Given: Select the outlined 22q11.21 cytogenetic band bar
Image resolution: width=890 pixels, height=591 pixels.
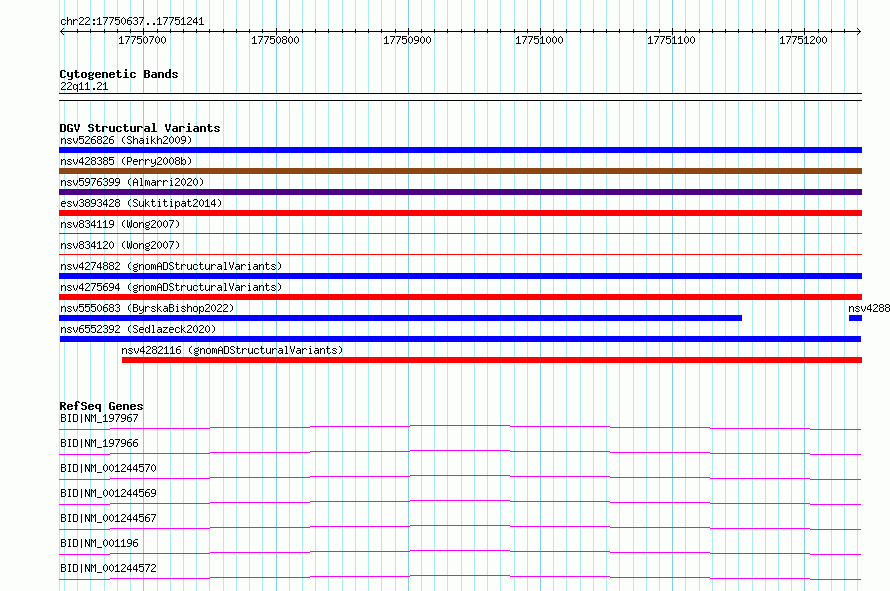Looking at the screenshot, I should (x=460, y=97).
